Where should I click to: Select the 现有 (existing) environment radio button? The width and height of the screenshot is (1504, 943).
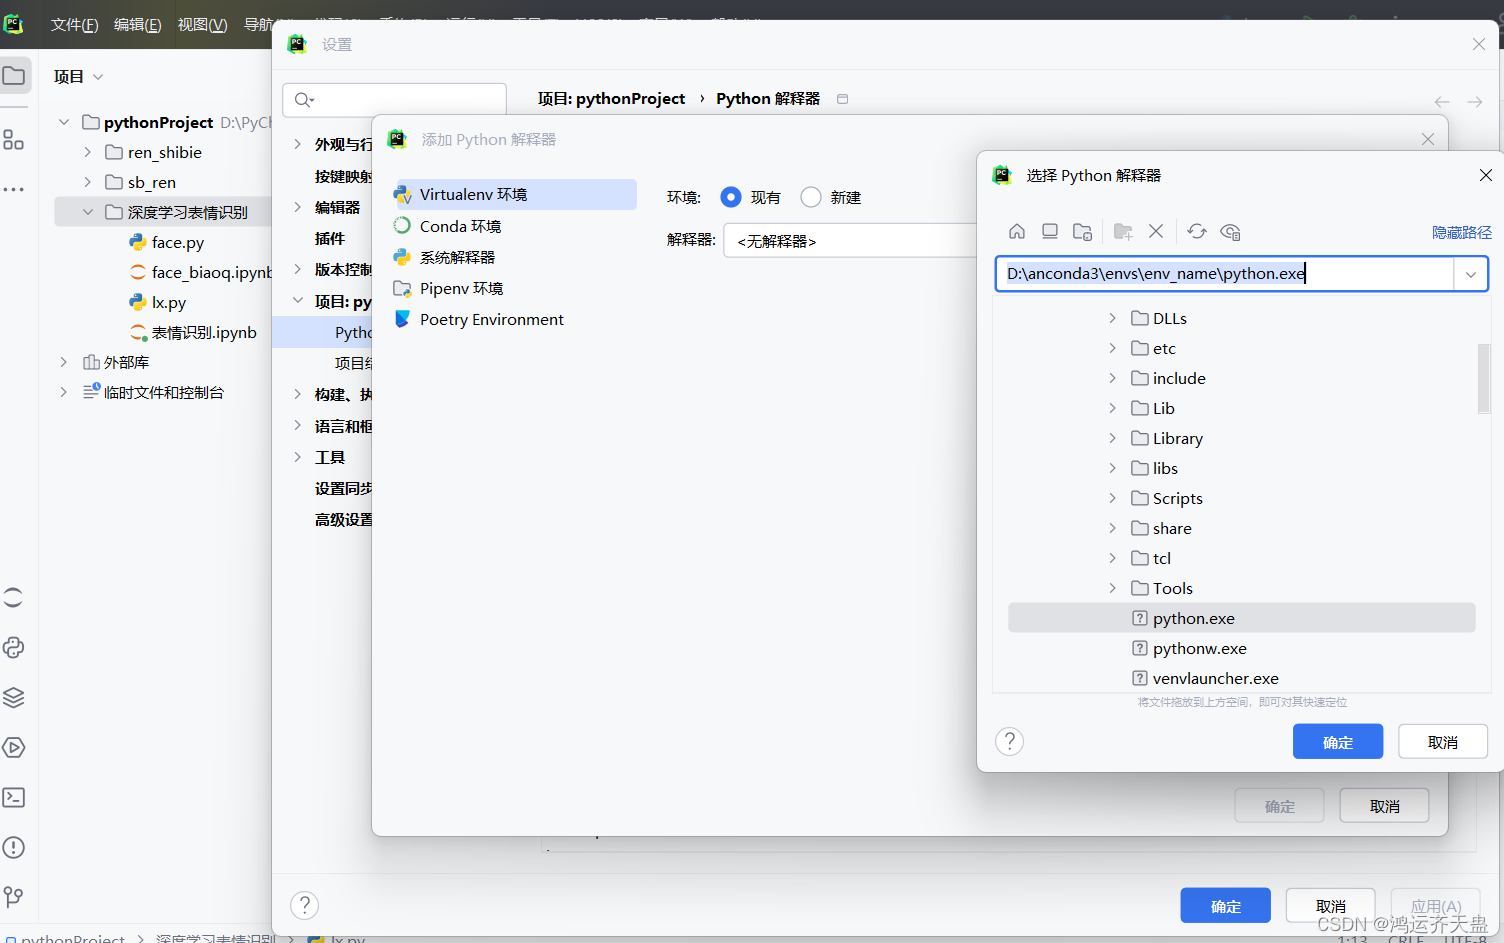tap(731, 197)
